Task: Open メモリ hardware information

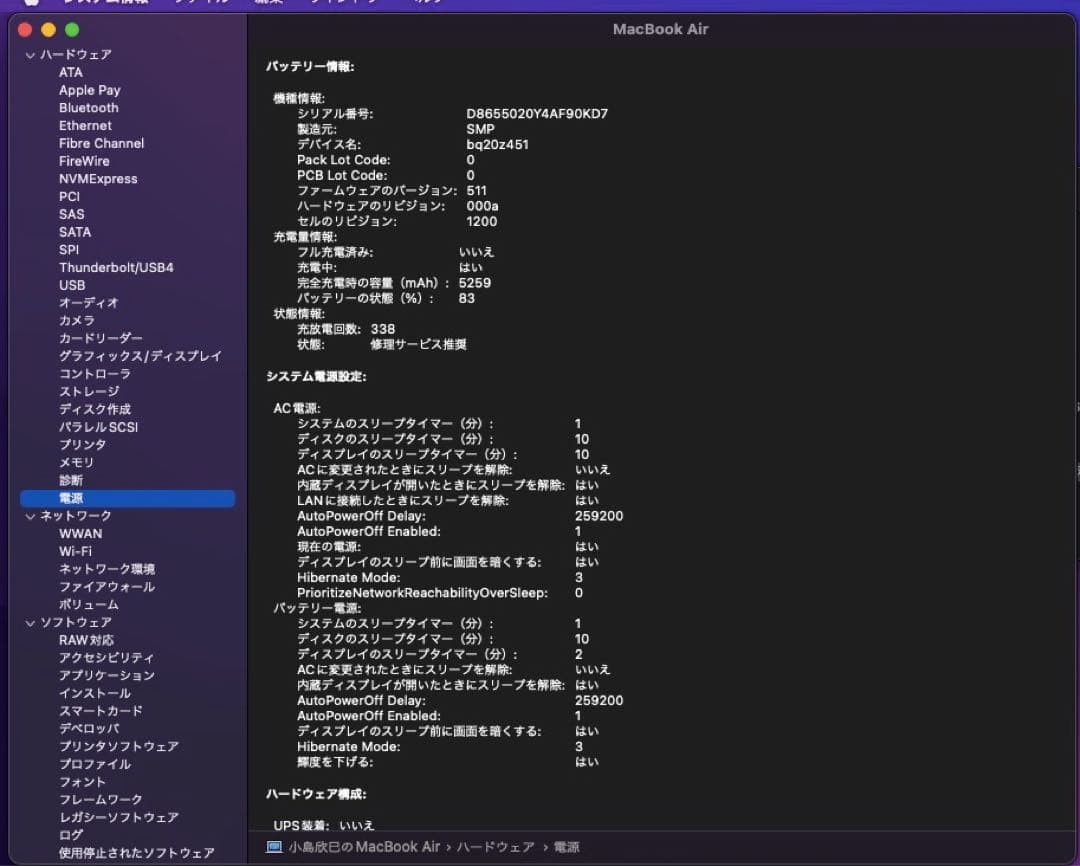Action: point(76,463)
